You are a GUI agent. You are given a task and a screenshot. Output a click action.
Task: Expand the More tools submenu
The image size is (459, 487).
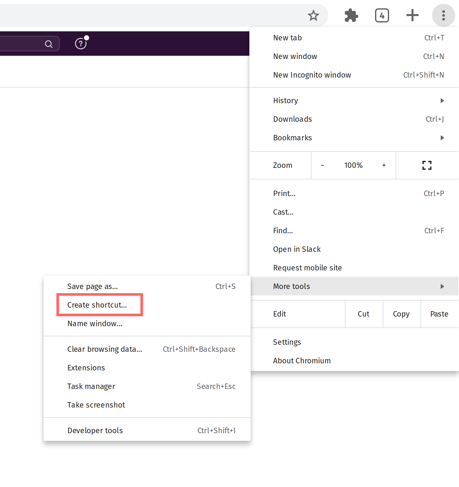354,286
